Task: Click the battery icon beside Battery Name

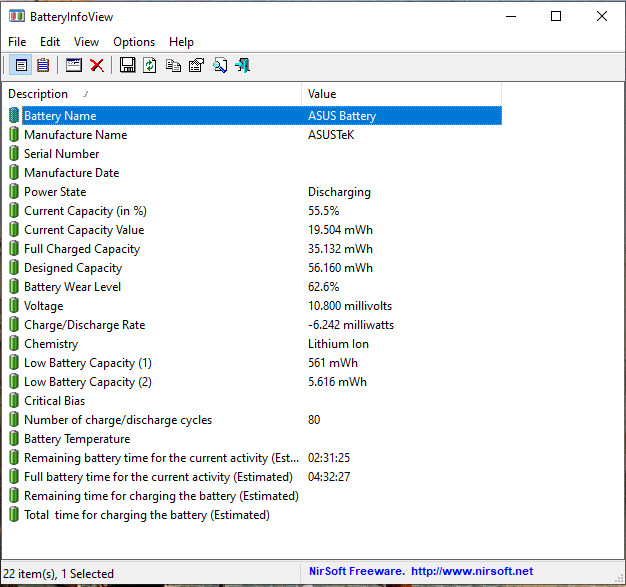Action: (x=14, y=115)
